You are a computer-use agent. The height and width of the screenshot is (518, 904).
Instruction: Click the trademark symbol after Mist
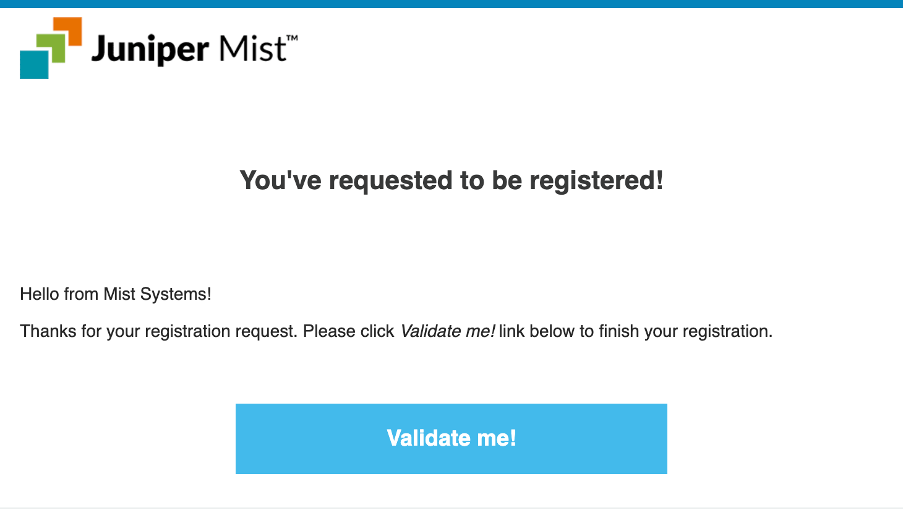coord(292,38)
